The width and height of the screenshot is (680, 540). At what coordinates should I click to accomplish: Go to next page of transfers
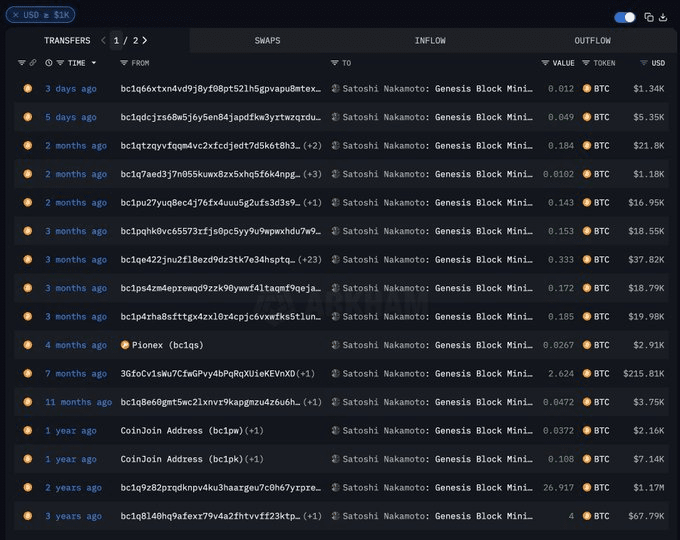pos(145,40)
